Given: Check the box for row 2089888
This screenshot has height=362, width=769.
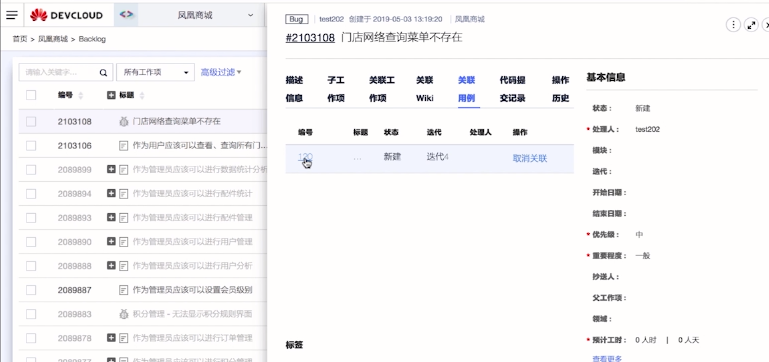Looking at the screenshot, I should click(x=31, y=265).
